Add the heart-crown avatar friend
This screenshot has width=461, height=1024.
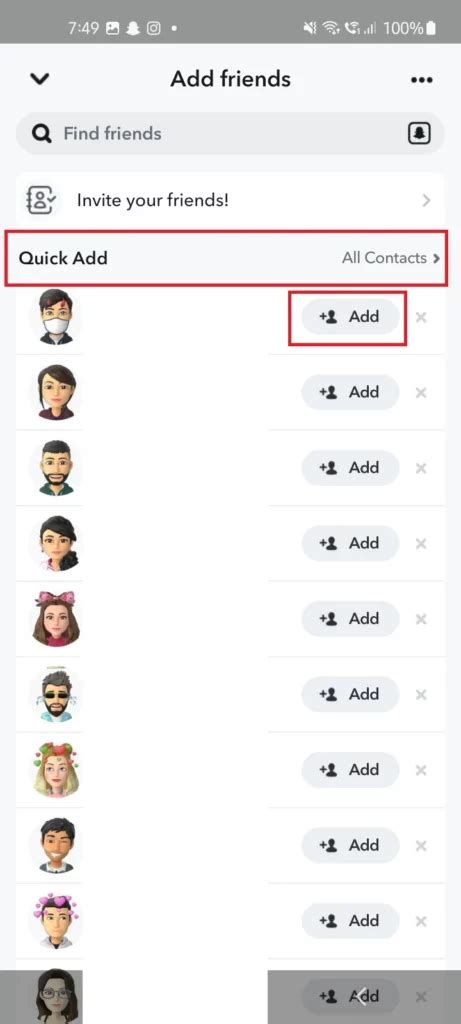(350, 921)
